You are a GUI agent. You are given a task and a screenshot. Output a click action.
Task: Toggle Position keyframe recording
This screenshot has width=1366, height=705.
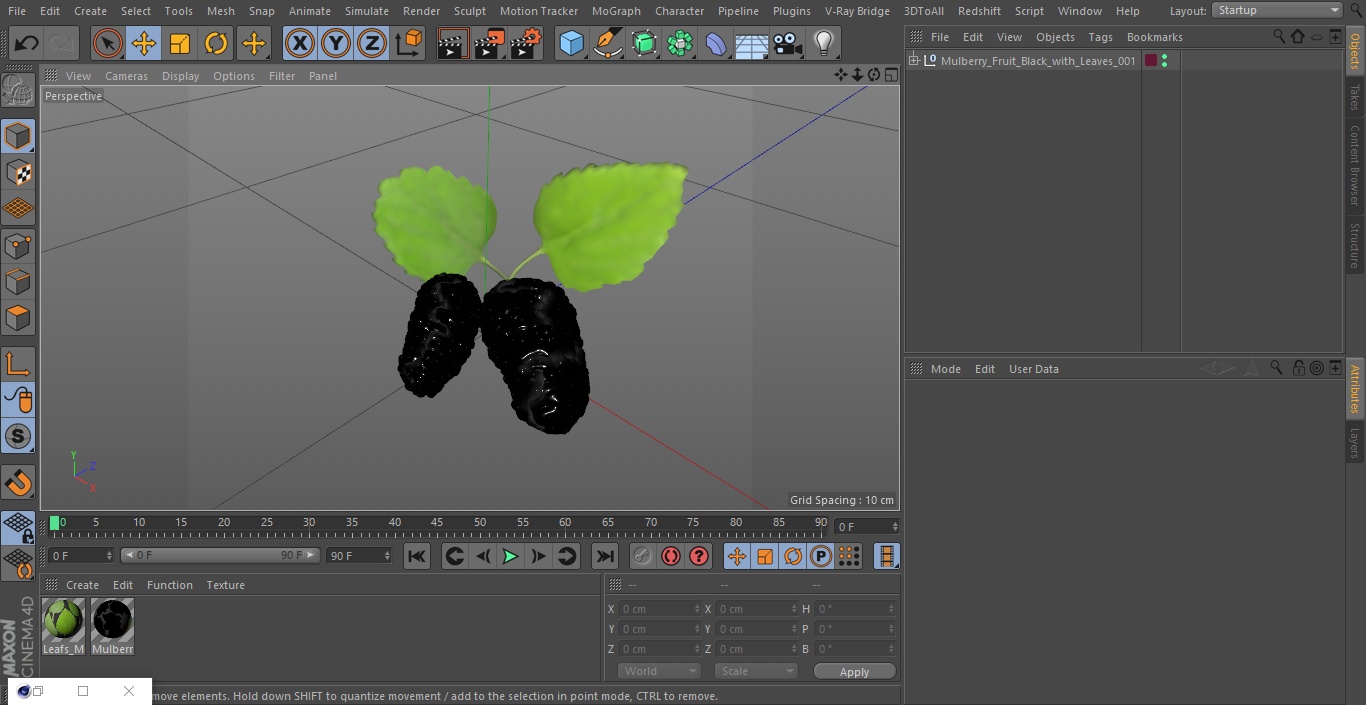click(x=737, y=556)
